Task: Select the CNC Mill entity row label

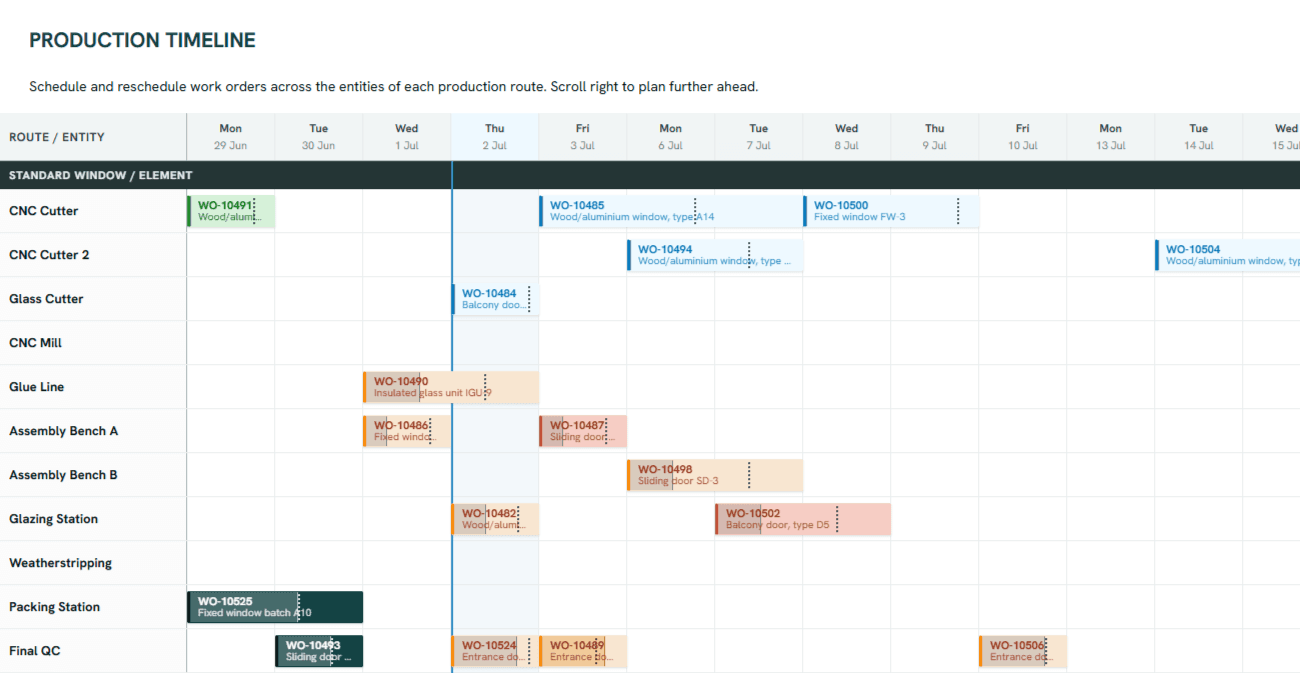Action: [x=36, y=343]
